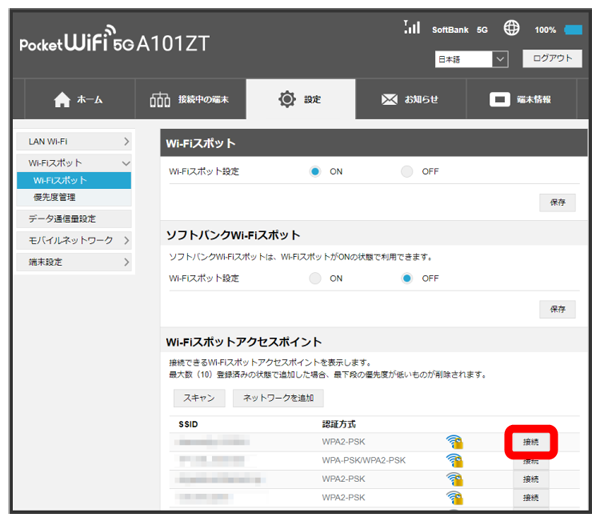Image resolution: width=600 pixels, height=521 pixels.
Task: Click the battery status icon
Action: coord(574,30)
